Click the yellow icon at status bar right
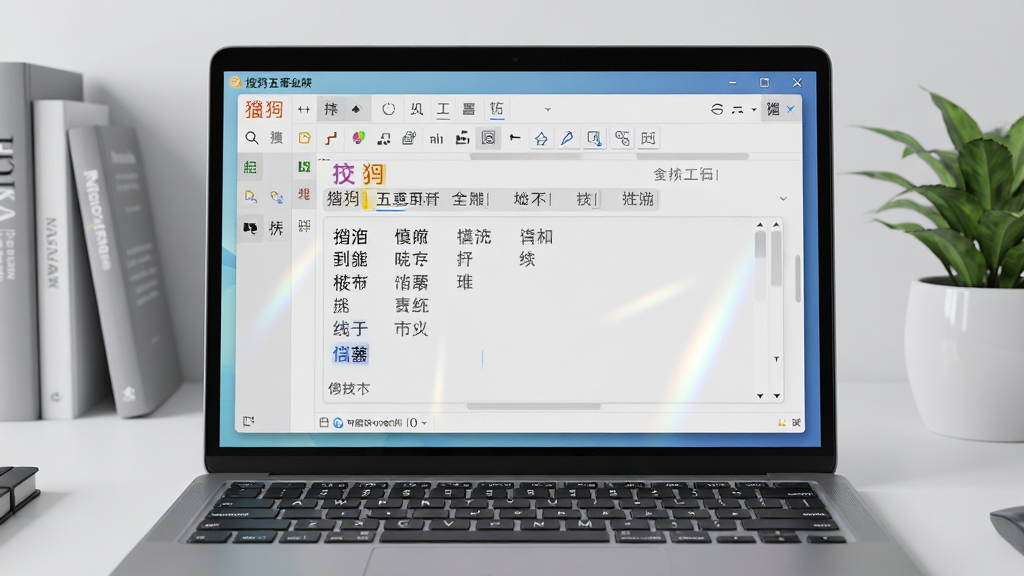 pos(782,423)
